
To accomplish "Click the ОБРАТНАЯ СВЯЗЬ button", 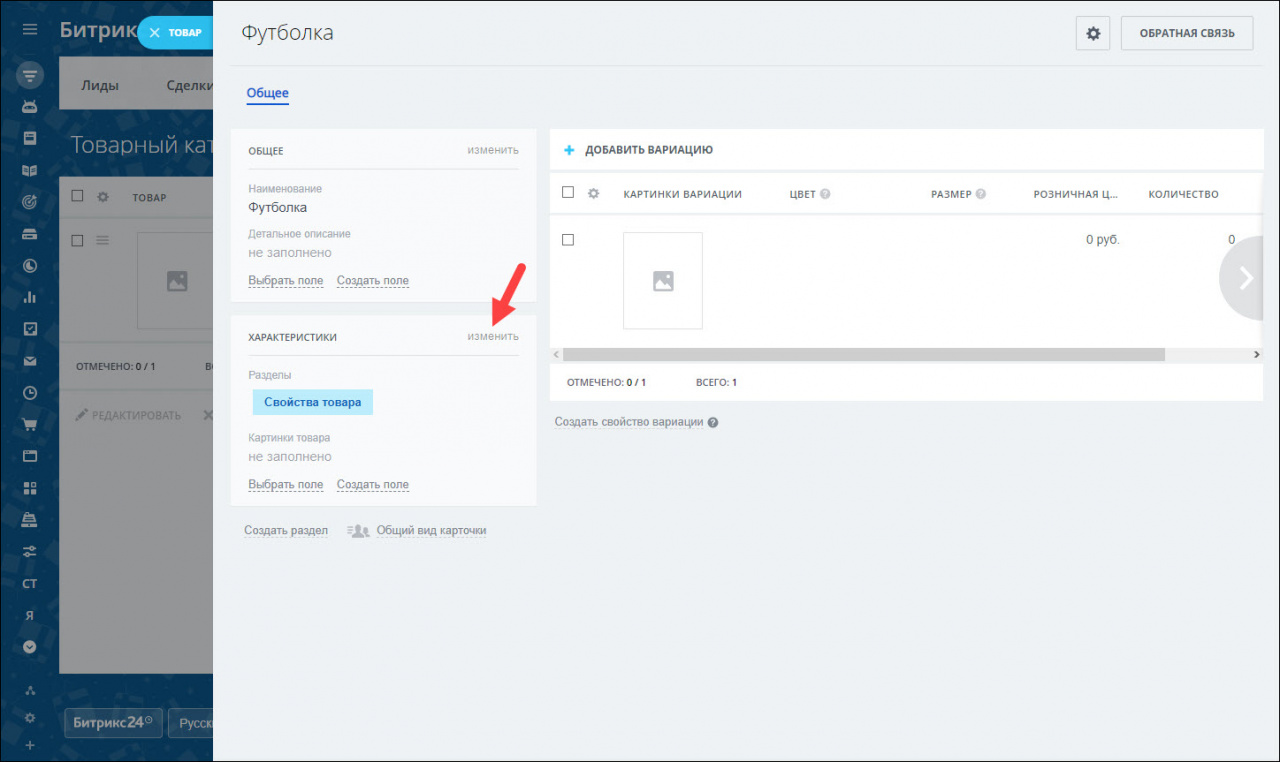I will coord(1188,33).
